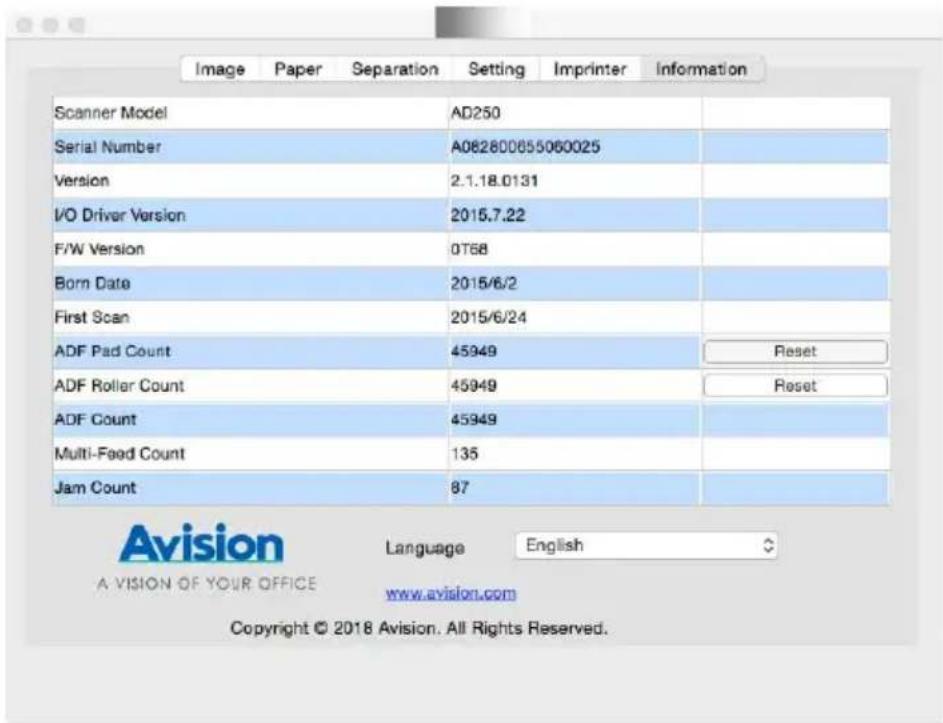This screenshot has width=943, height=723.
Task: Select the Scanner Model row label
Action: coord(111,113)
